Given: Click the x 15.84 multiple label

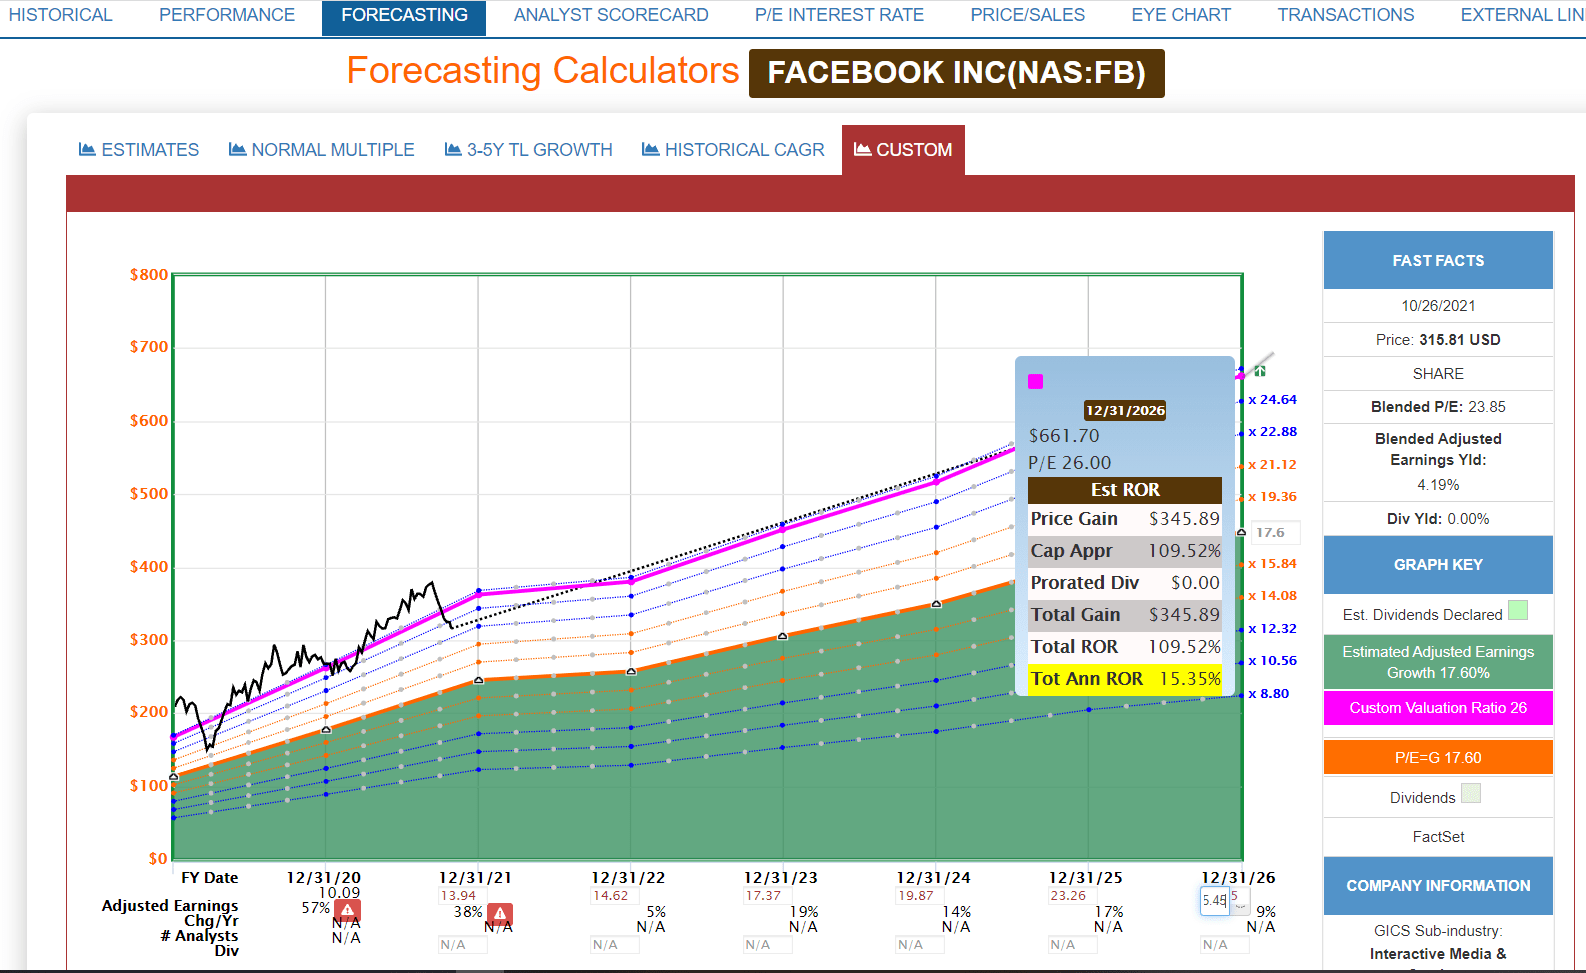Looking at the screenshot, I should 1272,564.
